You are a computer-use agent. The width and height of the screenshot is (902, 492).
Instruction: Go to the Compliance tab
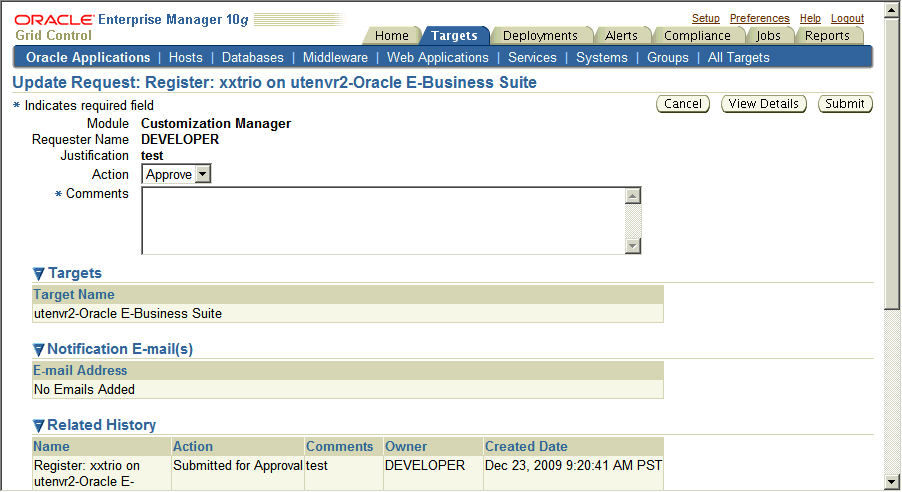(697, 36)
